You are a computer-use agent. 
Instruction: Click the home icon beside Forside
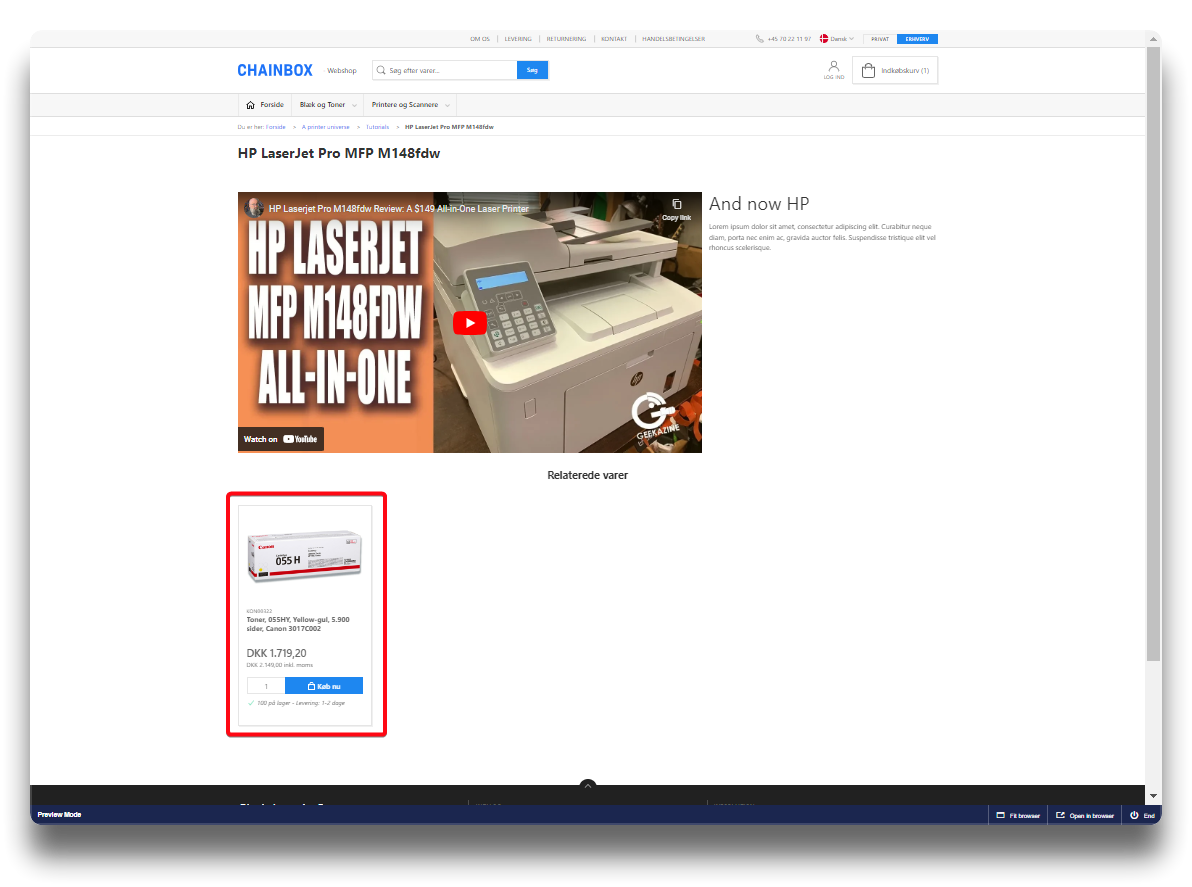point(250,105)
